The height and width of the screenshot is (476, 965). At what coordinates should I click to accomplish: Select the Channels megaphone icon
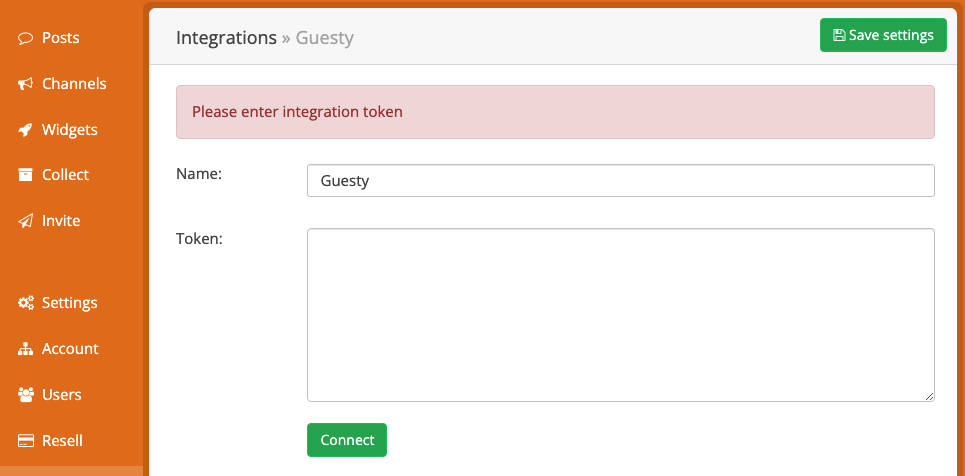[x=25, y=84]
